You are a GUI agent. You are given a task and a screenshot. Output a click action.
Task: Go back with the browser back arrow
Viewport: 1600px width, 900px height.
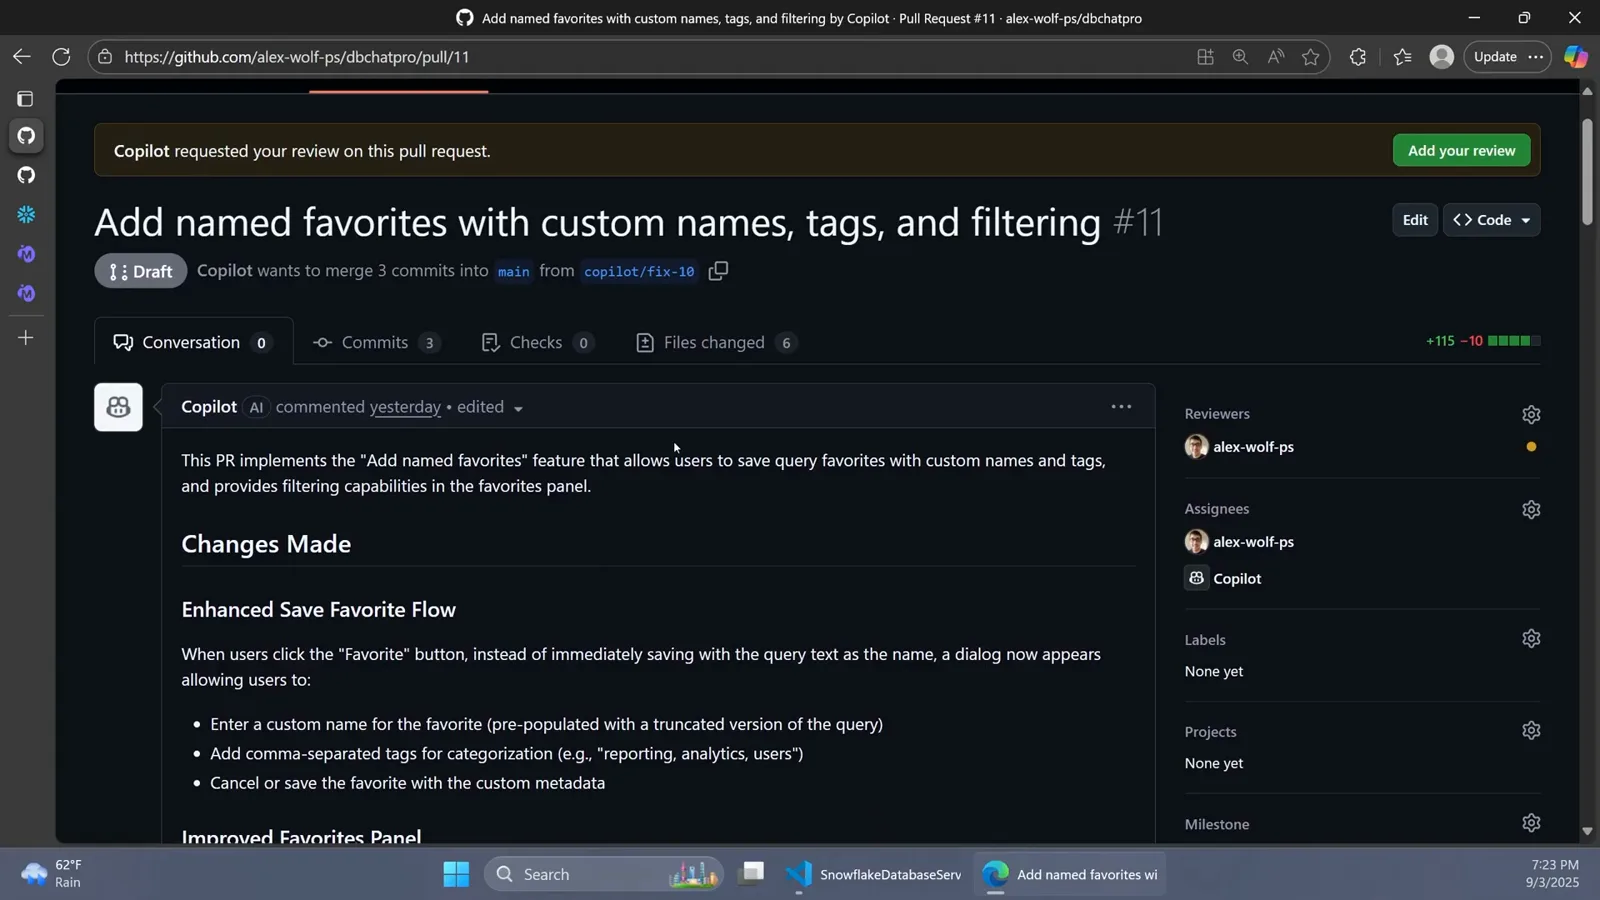(x=21, y=57)
